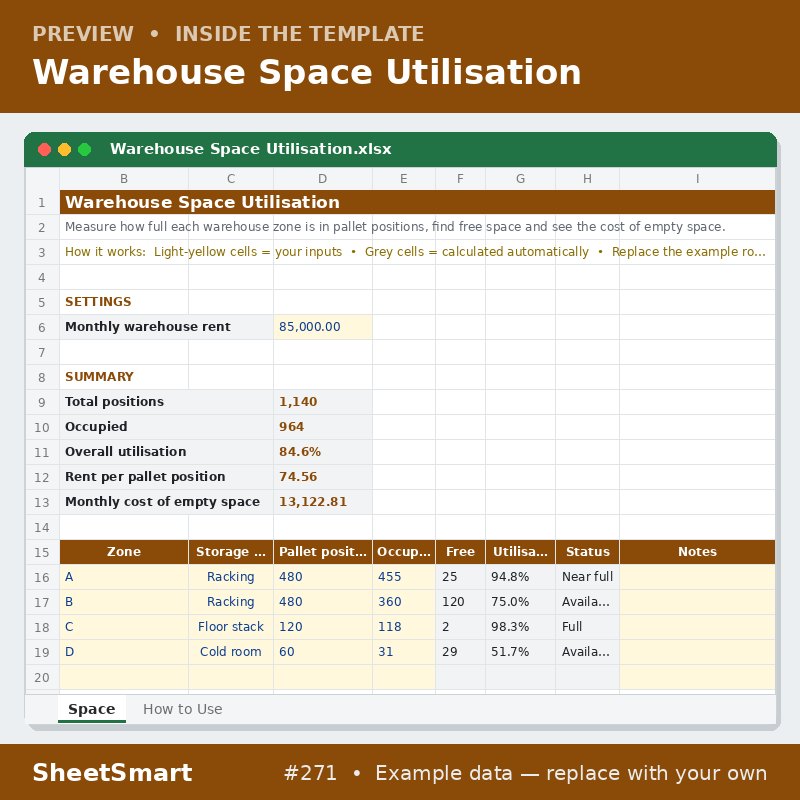Select Zone A cell
Screen dimensions: 800x800
pyautogui.click(x=124, y=577)
